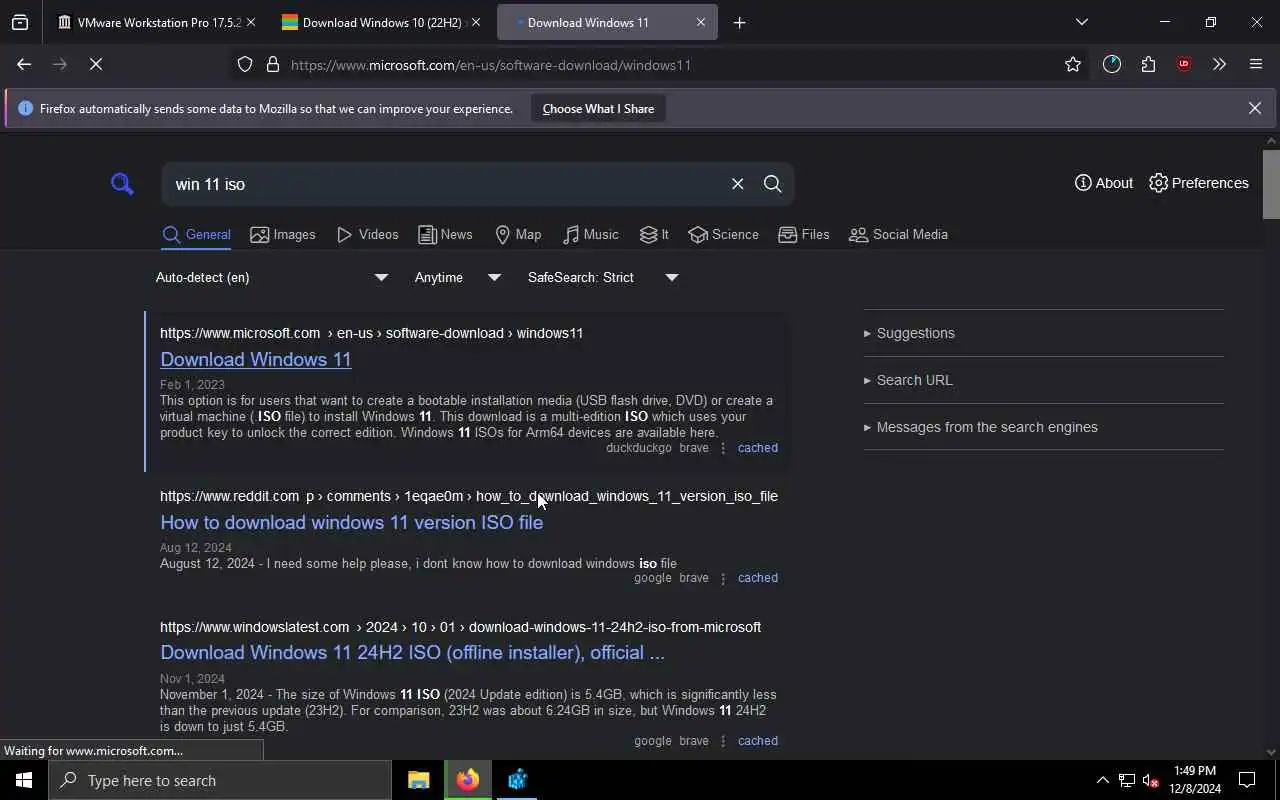This screenshot has height=800, width=1280.
Task: Switch to IT search category
Action: pos(654,235)
